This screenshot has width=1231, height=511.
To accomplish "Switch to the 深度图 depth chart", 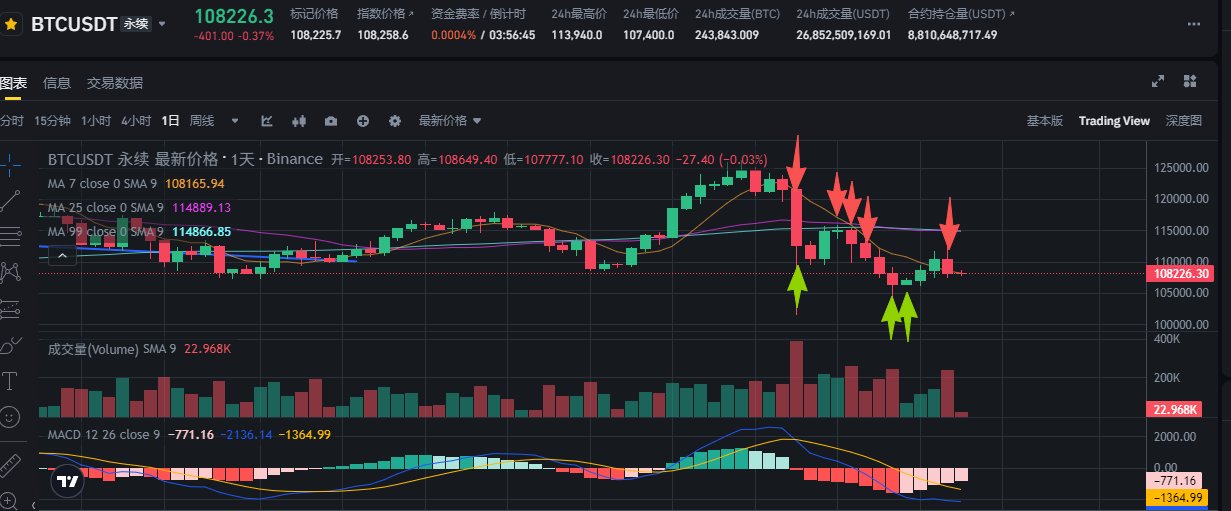I will tap(1183, 121).
